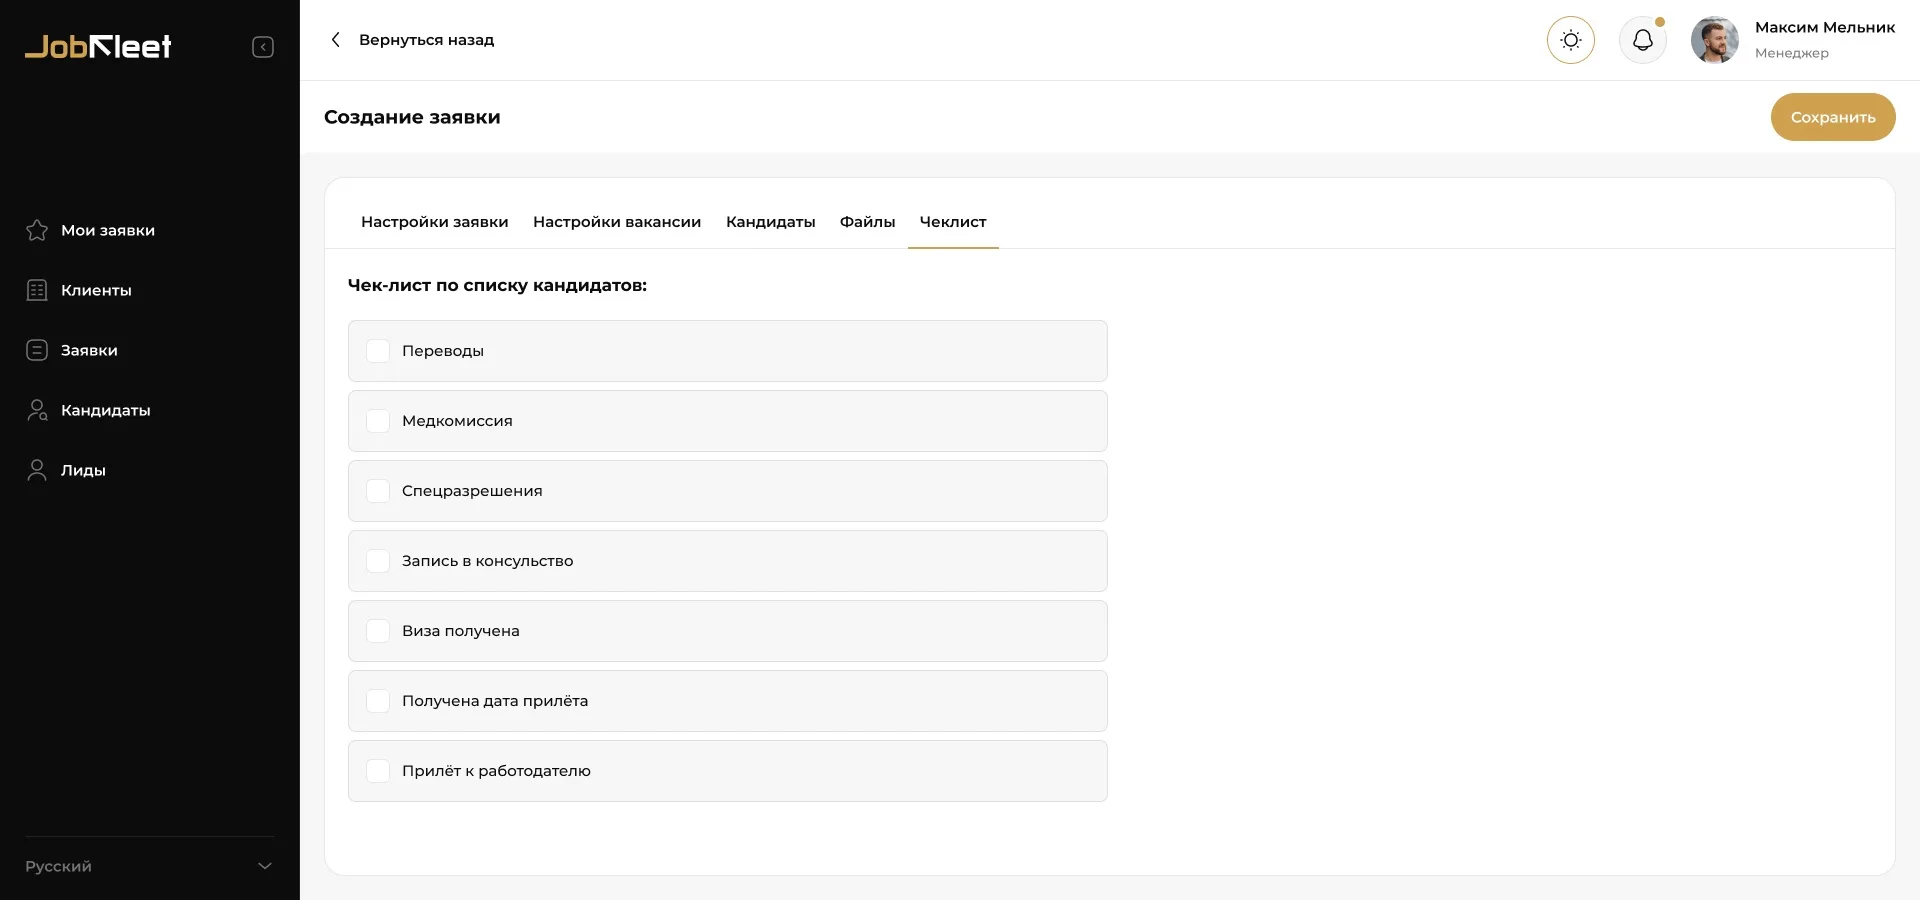The height and width of the screenshot is (900, 1920).
Task: Switch to the Настройки вакансии tab
Action: (616, 222)
